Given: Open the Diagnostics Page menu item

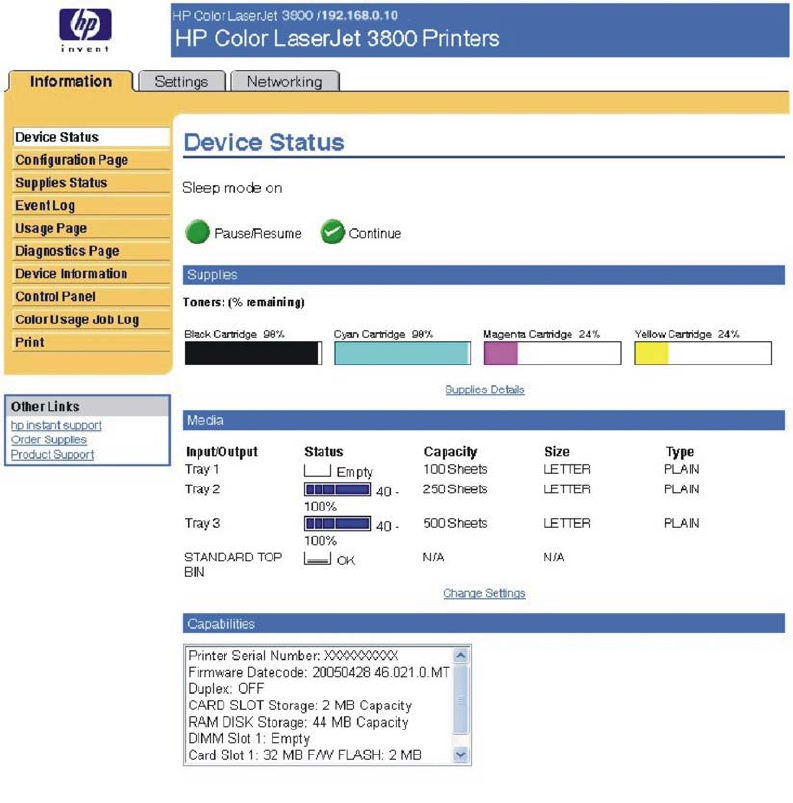Looking at the screenshot, I should click(91, 251).
